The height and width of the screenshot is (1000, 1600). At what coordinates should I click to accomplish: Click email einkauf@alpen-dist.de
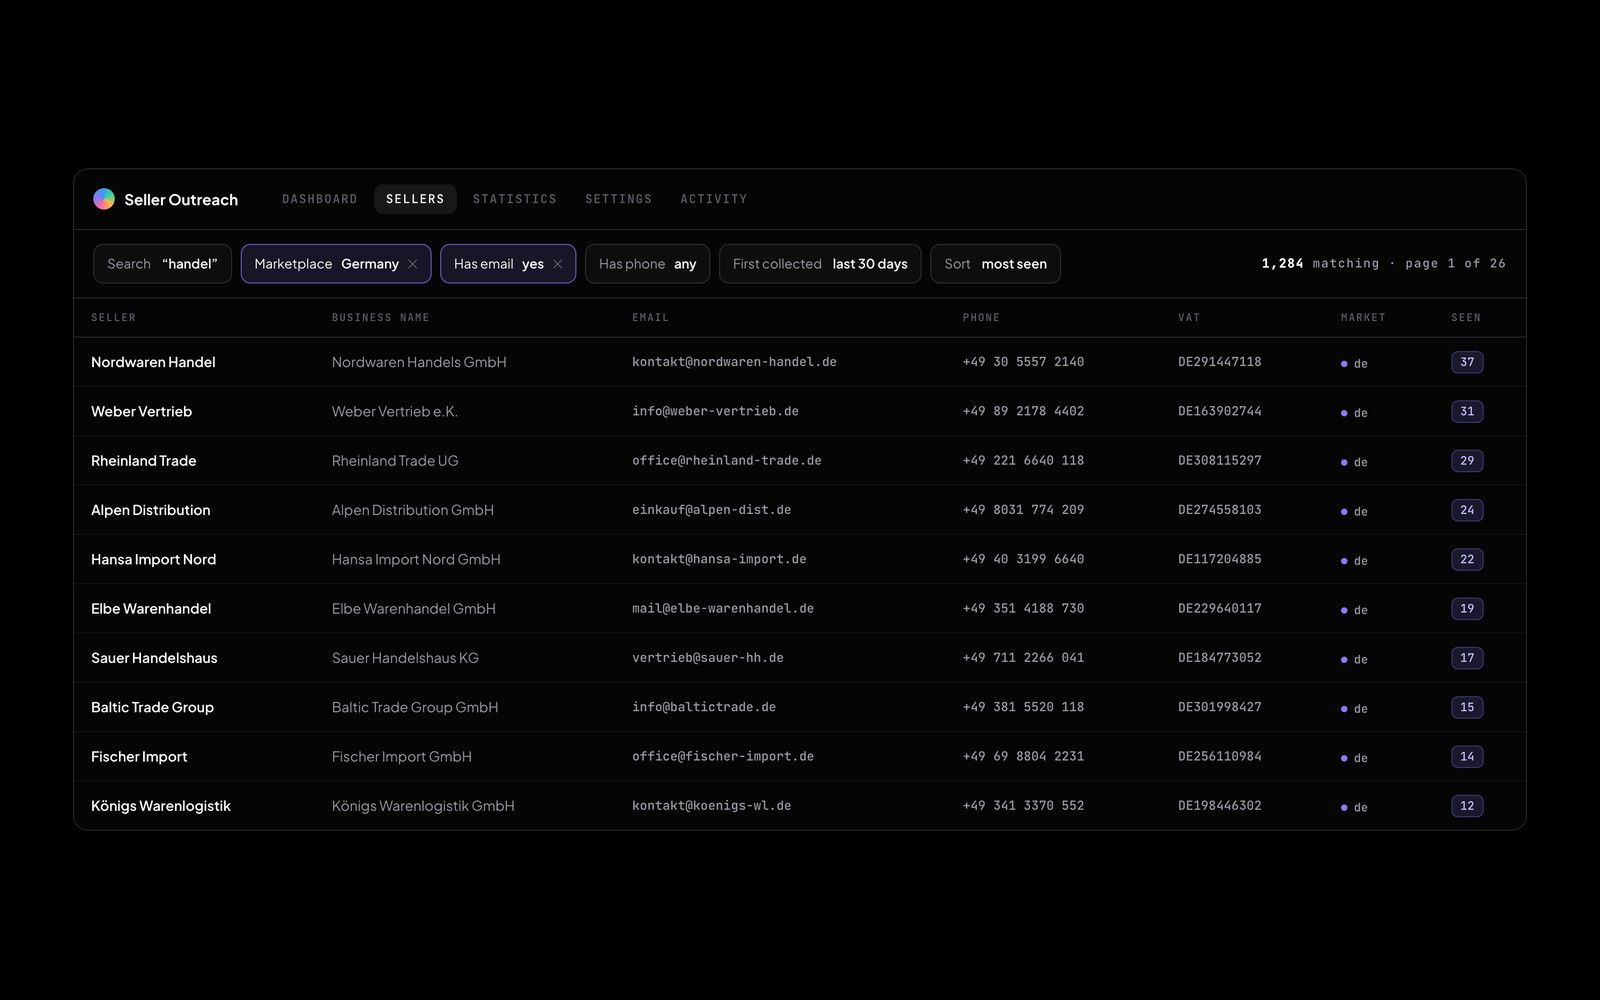[711, 510]
